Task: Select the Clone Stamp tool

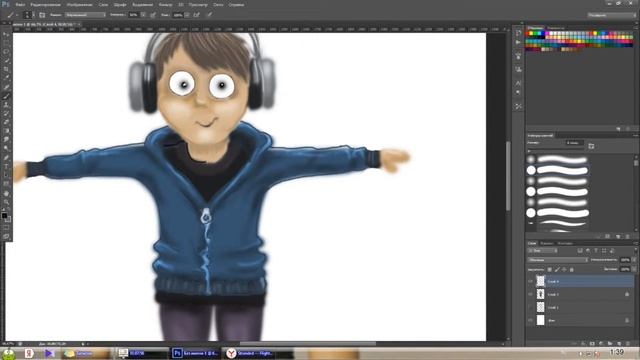Action: pos(6,105)
